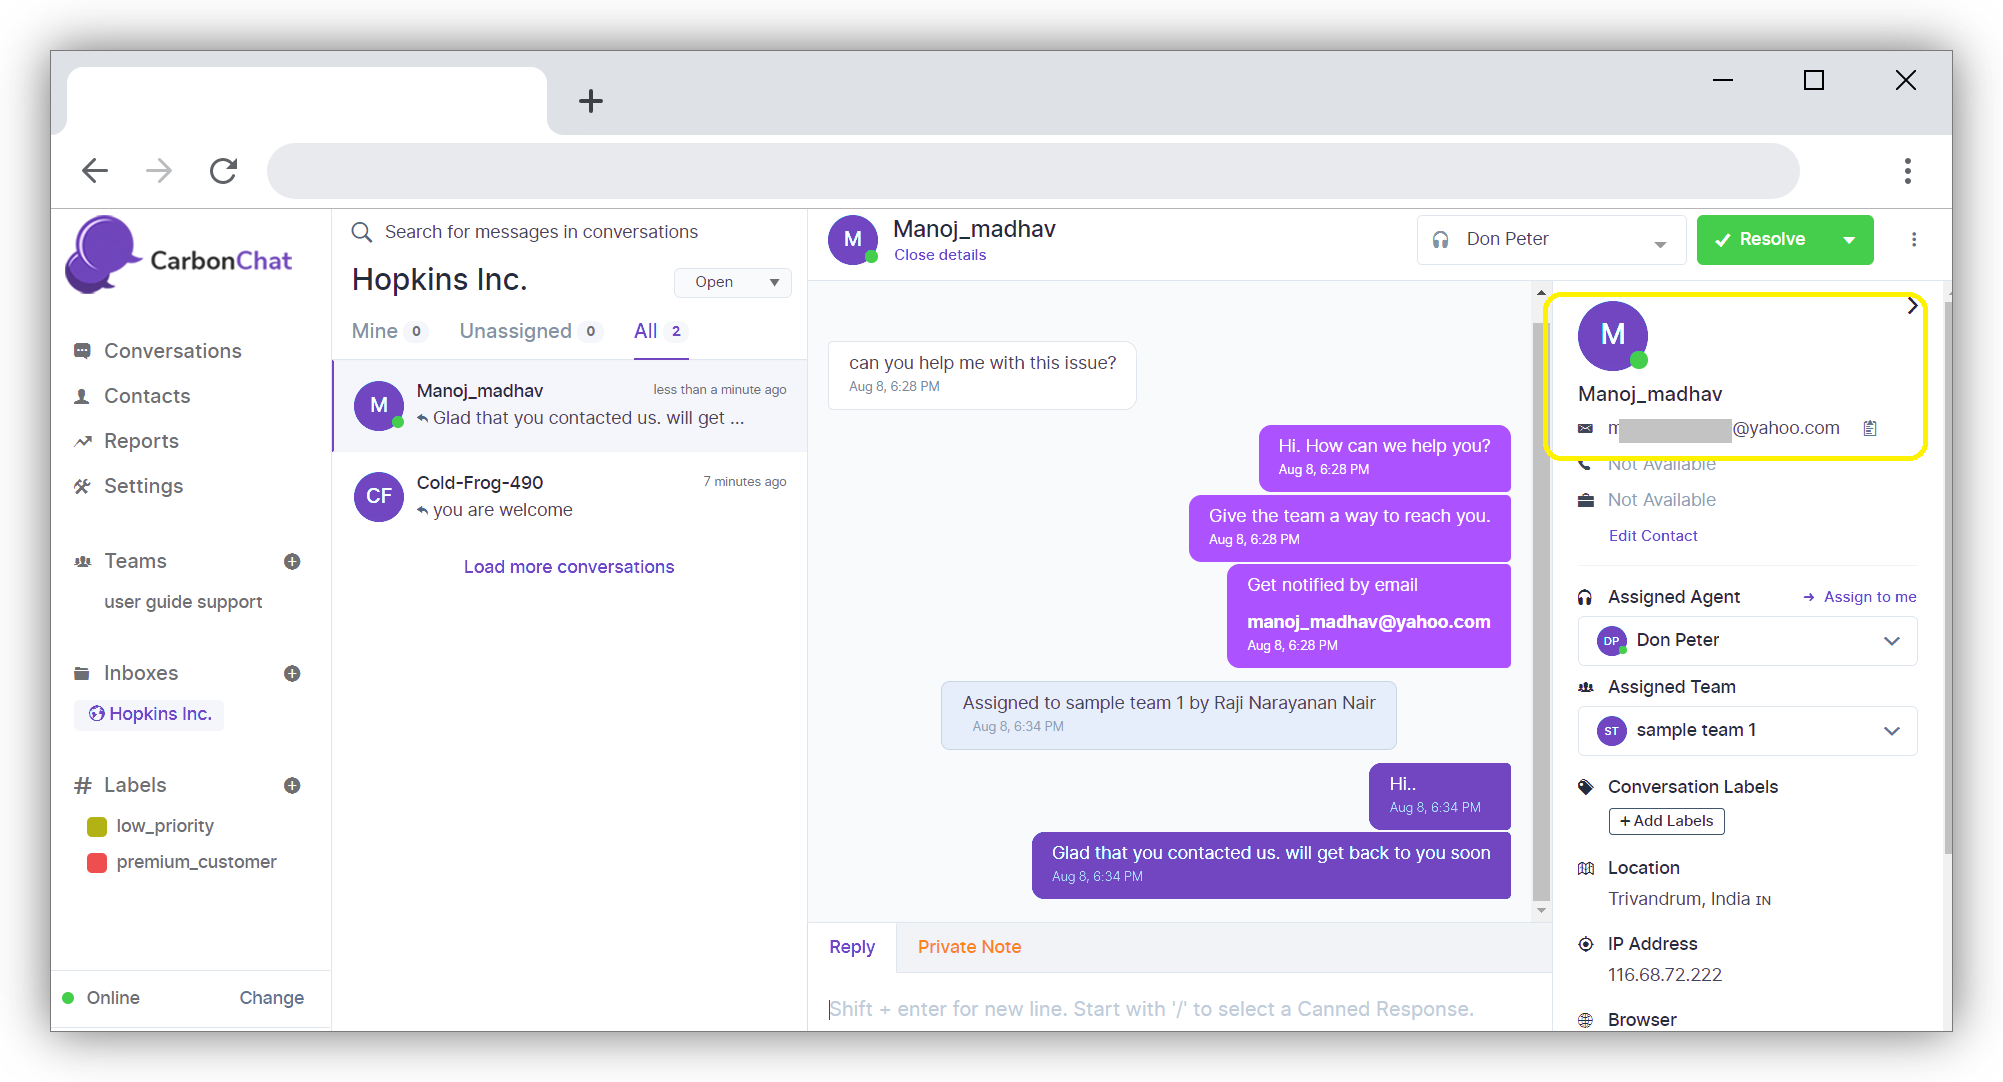This screenshot has height=1082, width=2003.
Task: Open conversation options three-dot menu
Action: click(x=1914, y=239)
